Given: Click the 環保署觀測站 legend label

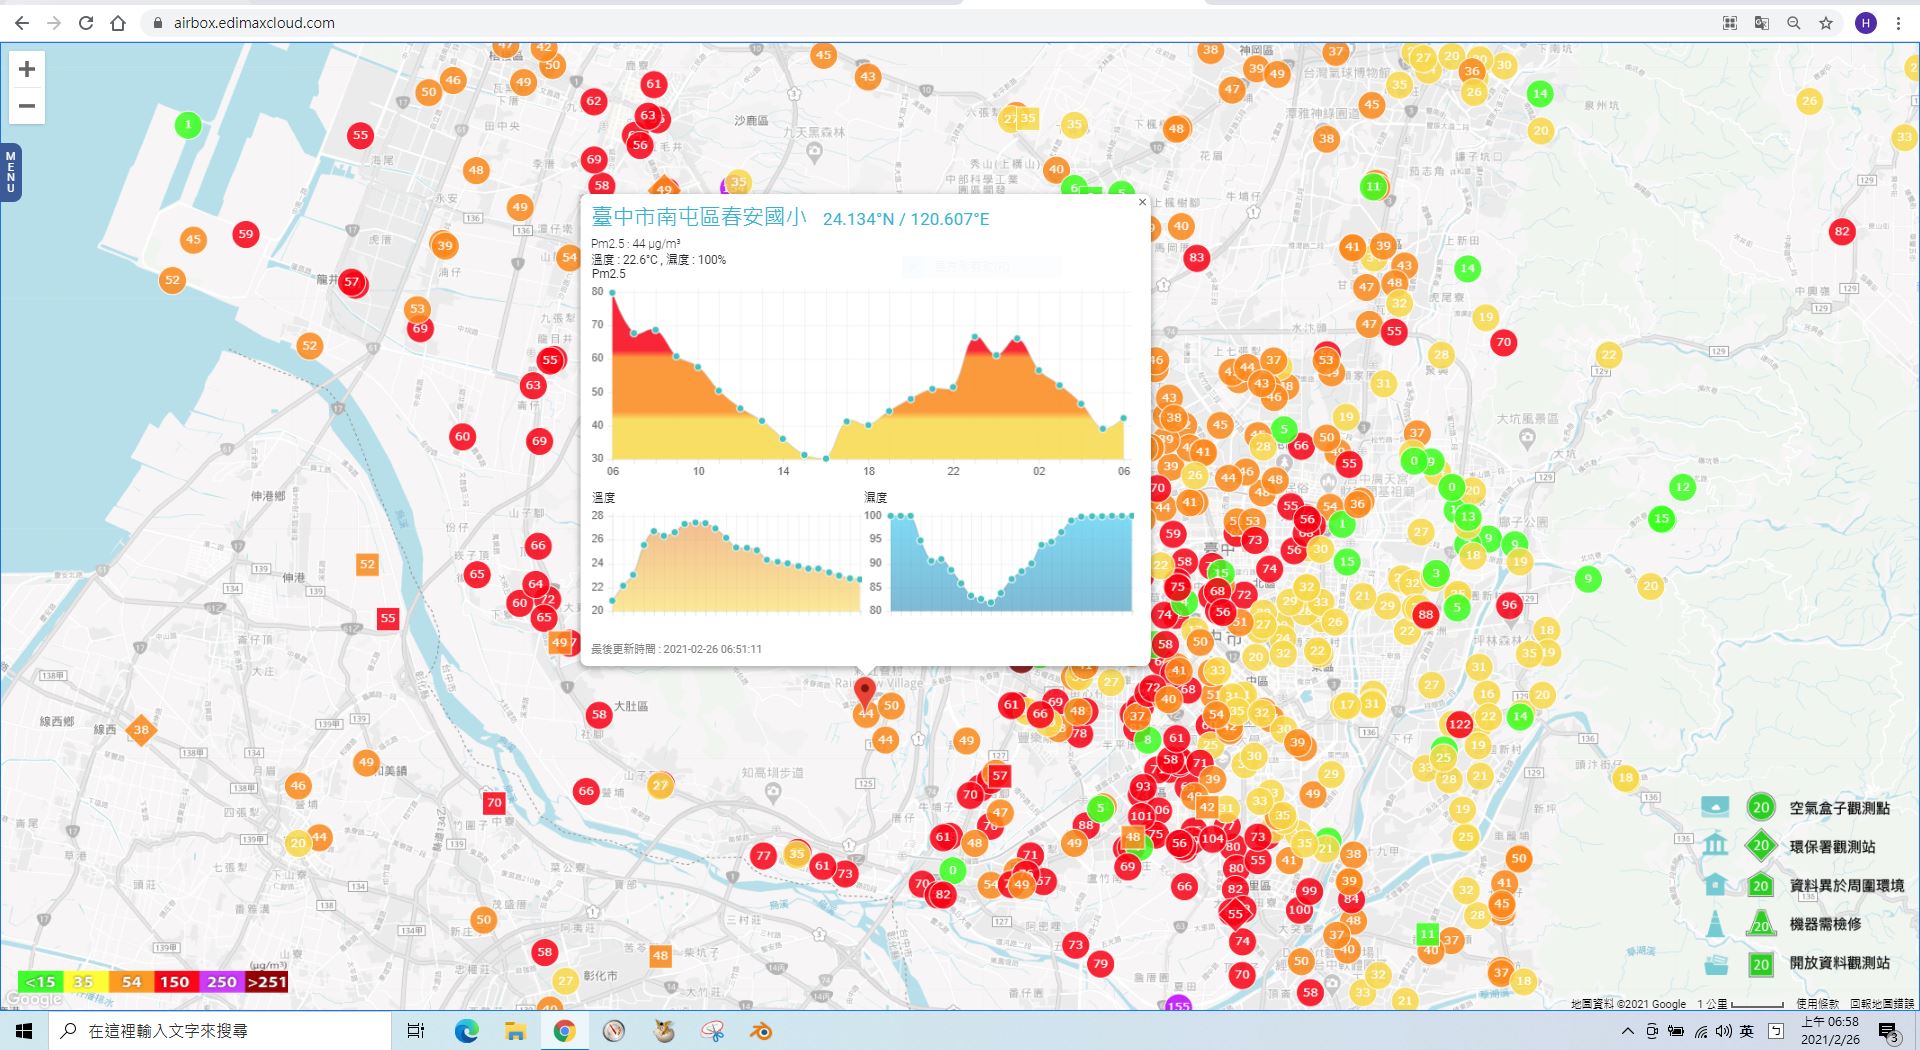Looking at the screenshot, I should (1832, 847).
